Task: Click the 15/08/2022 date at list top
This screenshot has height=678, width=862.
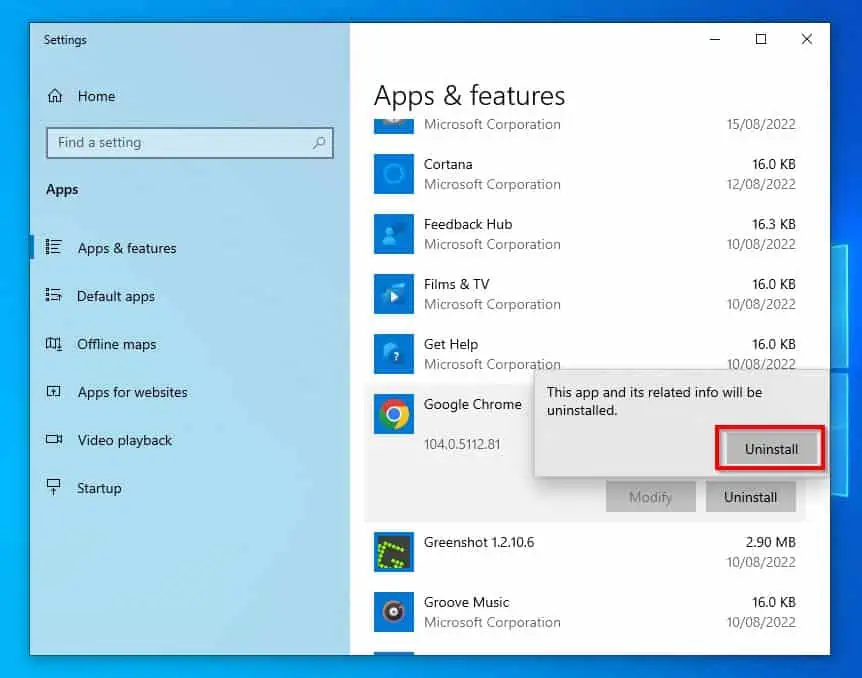Action: click(x=761, y=124)
